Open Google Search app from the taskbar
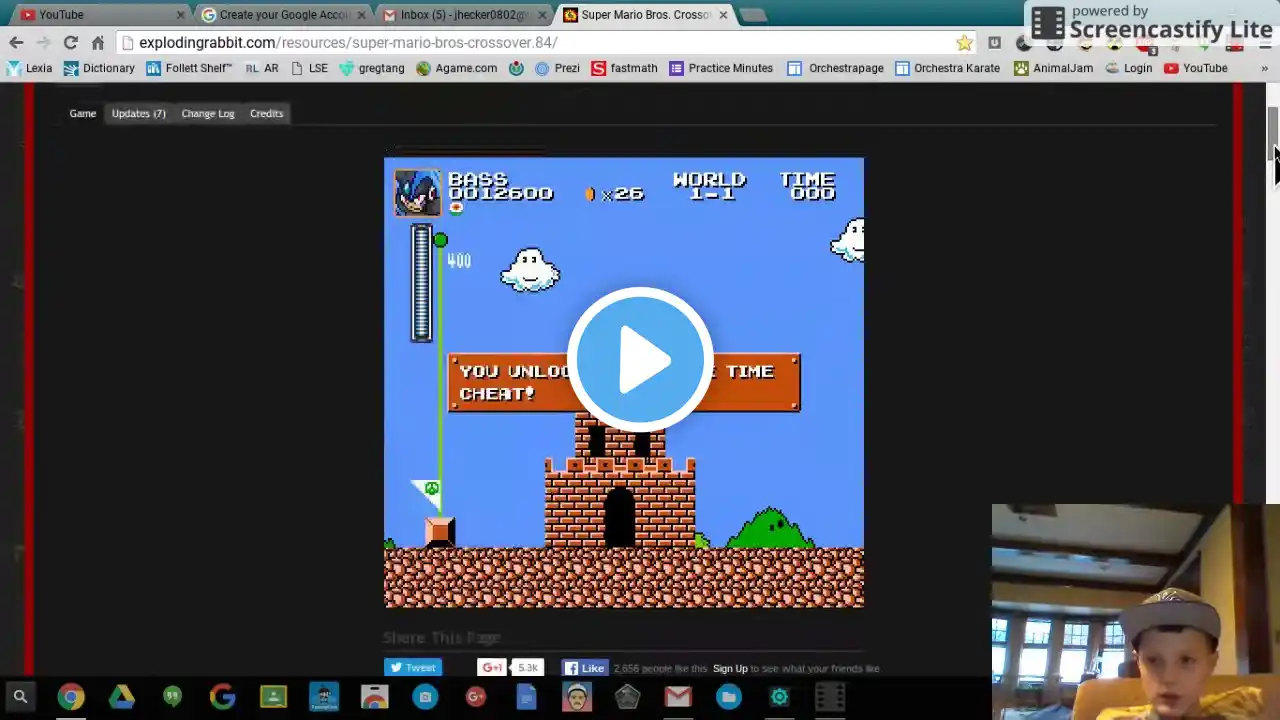 222,696
